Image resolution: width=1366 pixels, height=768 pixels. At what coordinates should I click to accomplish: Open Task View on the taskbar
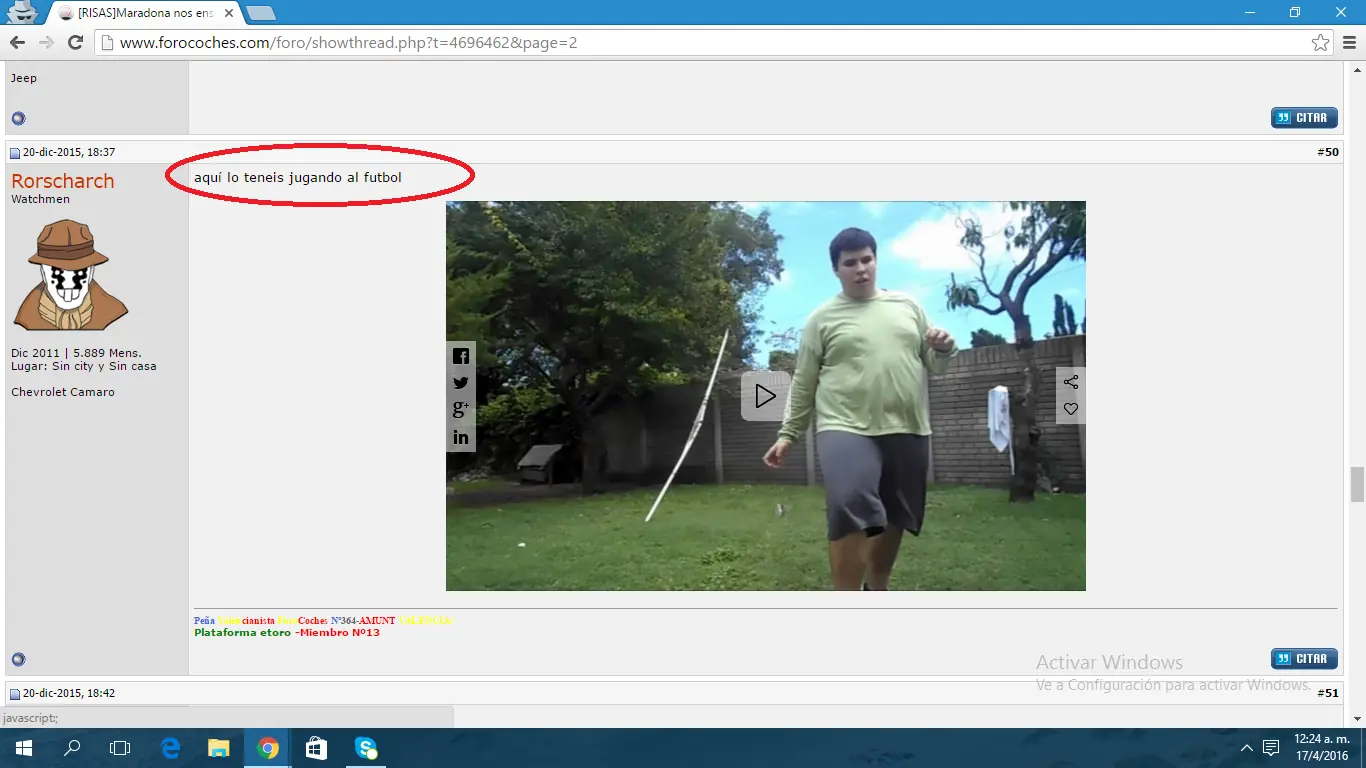click(x=120, y=748)
